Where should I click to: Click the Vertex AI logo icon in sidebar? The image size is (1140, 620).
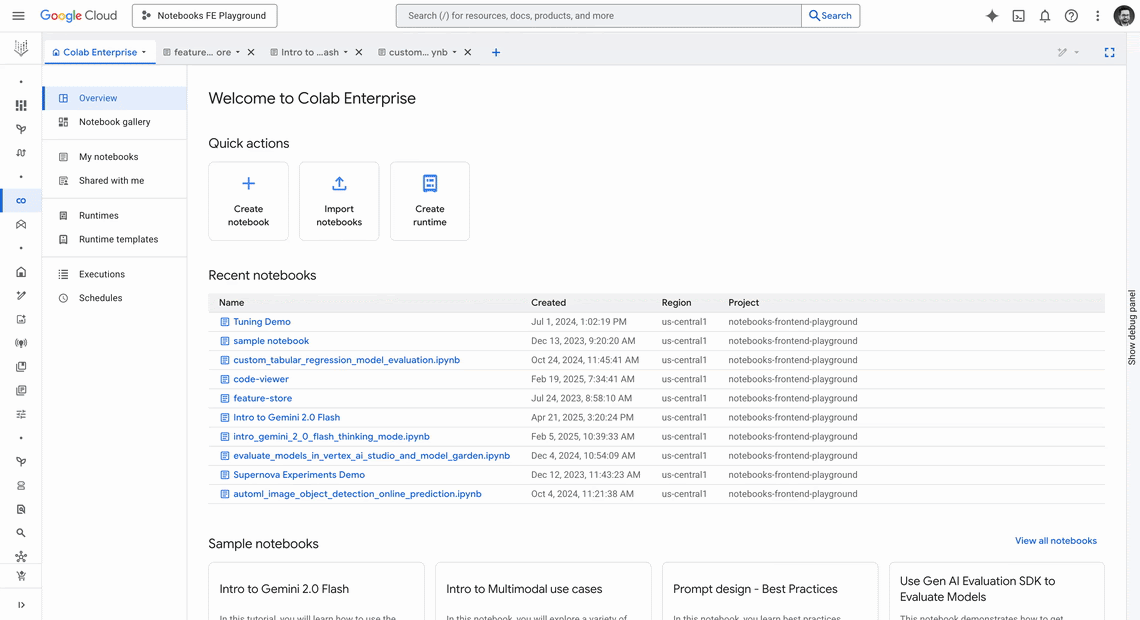(21, 48)
